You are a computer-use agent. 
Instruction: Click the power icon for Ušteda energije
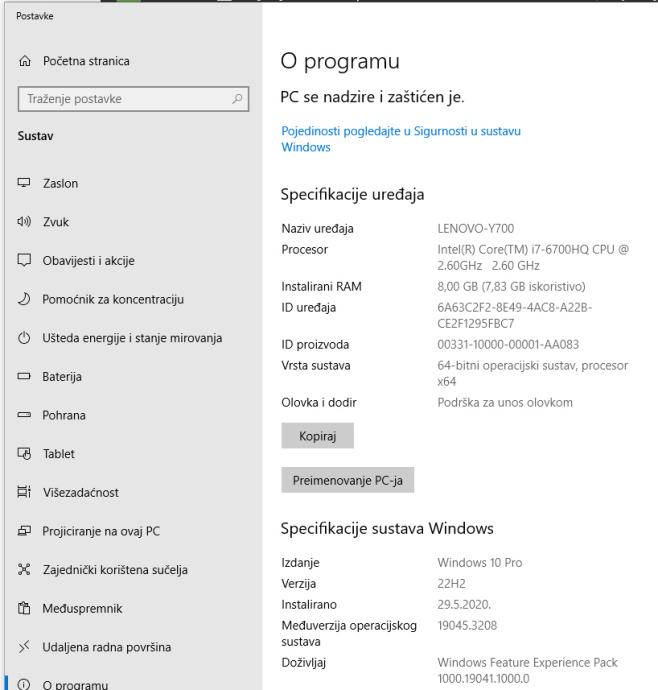24,338
